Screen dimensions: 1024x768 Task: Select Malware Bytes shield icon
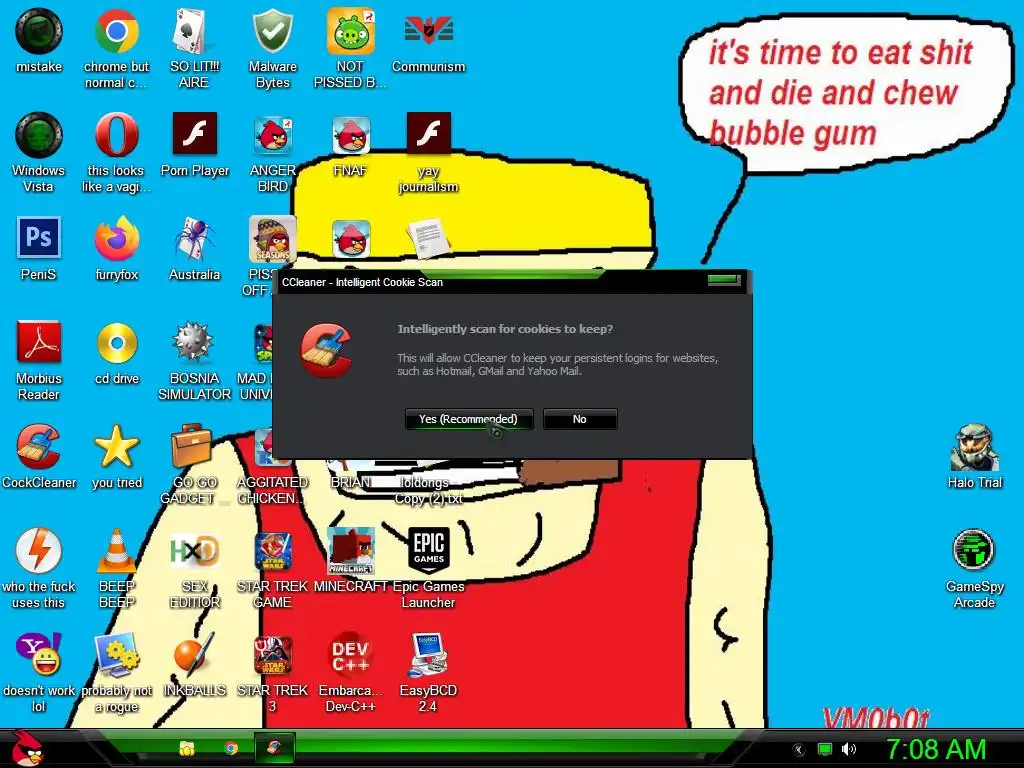pos(272,49)
